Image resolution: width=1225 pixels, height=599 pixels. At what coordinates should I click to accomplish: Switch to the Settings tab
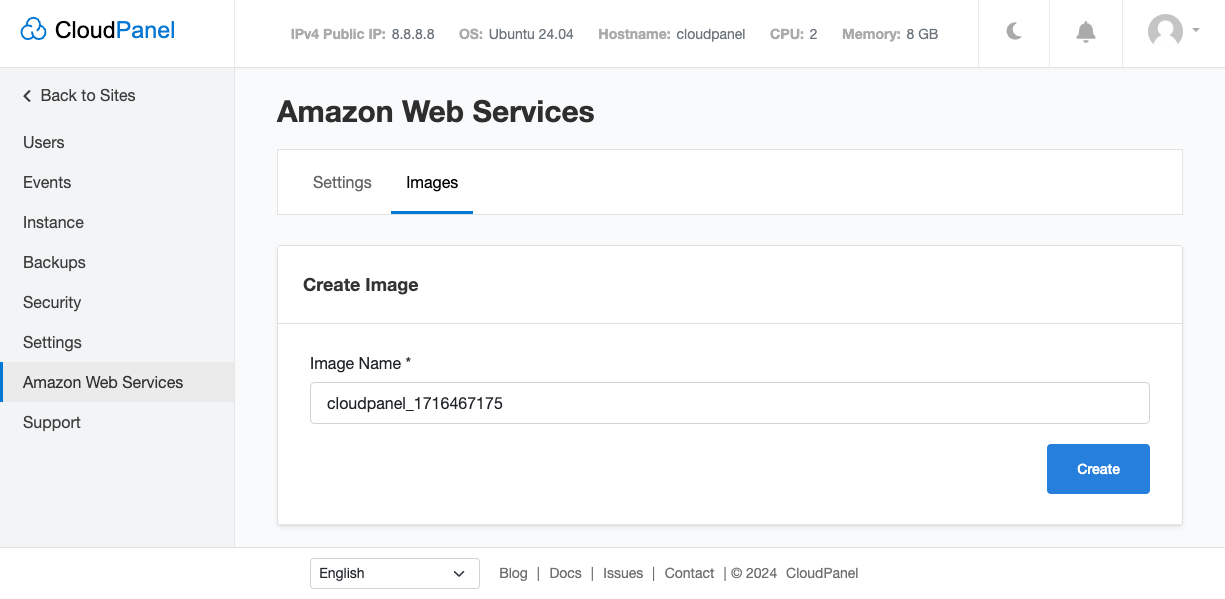click(342, 182)
